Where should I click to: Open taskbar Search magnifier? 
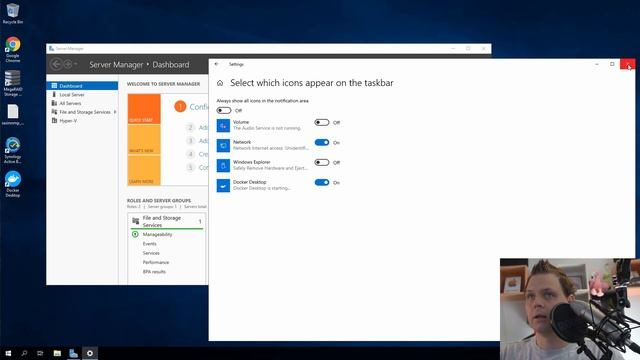click(24, 353)
